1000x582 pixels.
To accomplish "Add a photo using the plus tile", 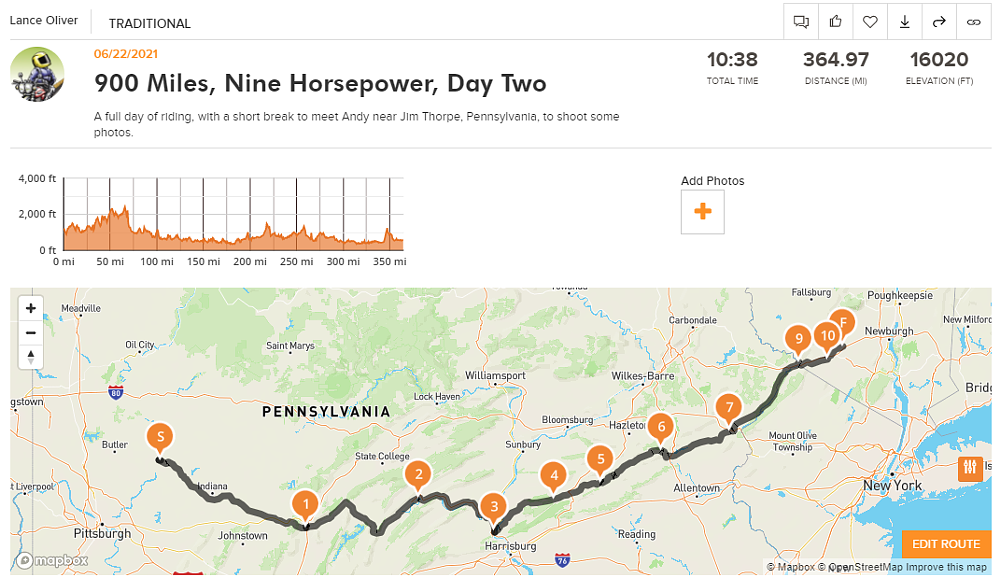I will coord(702,211).
